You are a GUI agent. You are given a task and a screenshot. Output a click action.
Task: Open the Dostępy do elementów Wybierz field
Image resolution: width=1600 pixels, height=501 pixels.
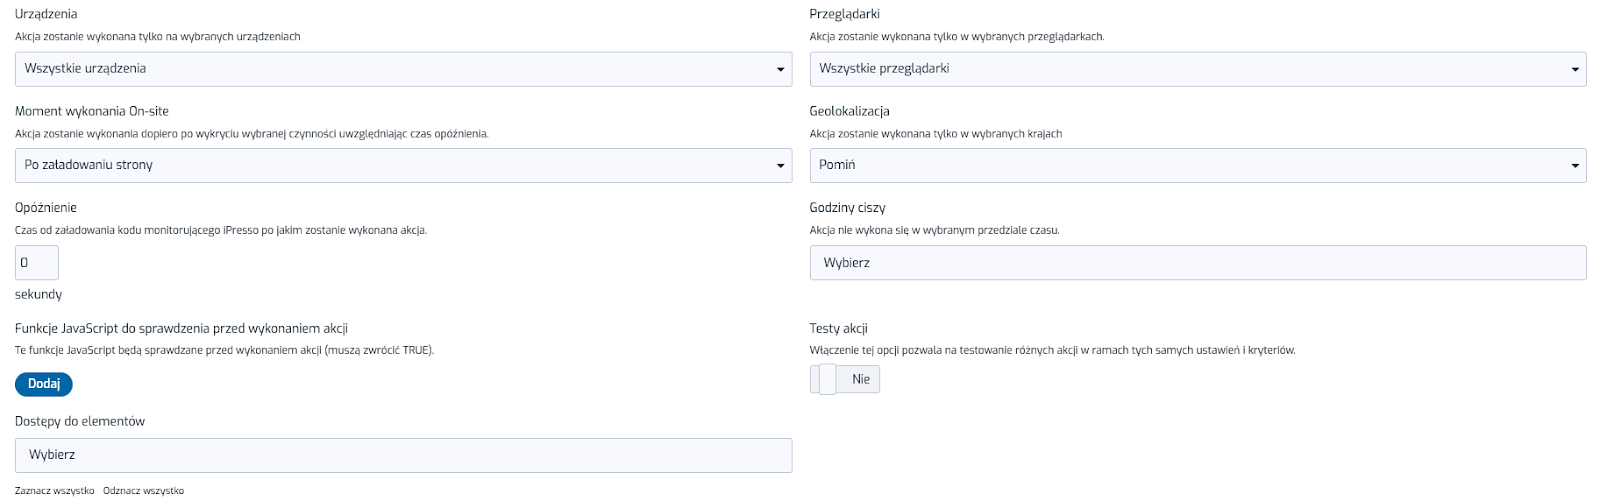(403, 455)
